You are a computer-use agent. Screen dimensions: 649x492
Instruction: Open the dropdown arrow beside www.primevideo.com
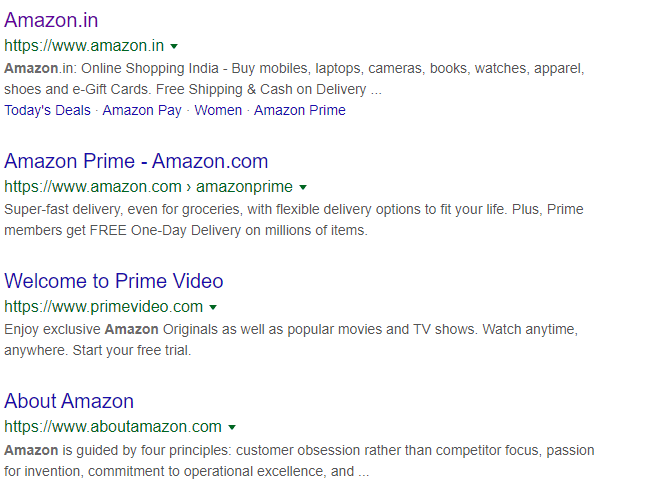click(213, 307)
